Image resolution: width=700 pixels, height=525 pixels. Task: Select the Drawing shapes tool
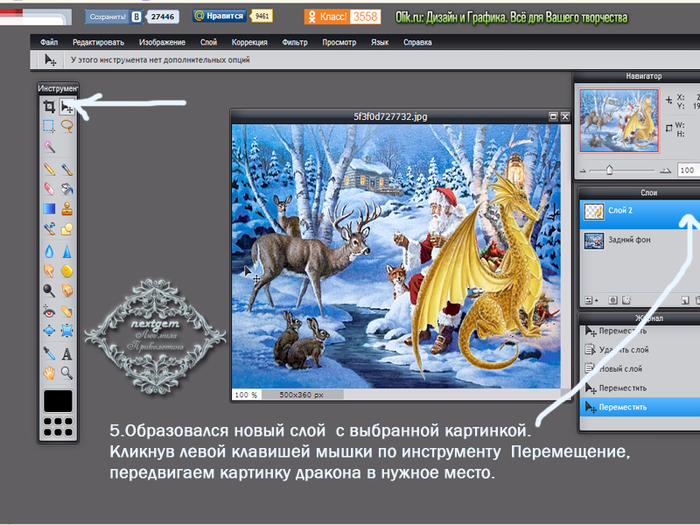click(67, 229)
